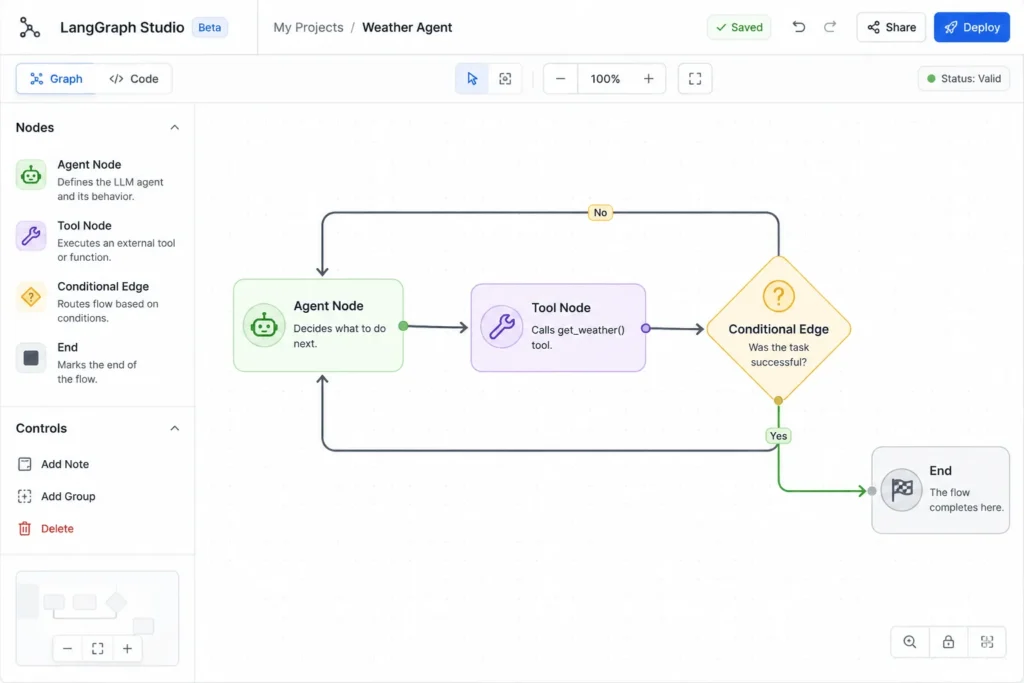This screenshot has height=683, width=1024.
Task: Pick the Agent Node robot icon in palette
Action: click(x=31, y=175)
